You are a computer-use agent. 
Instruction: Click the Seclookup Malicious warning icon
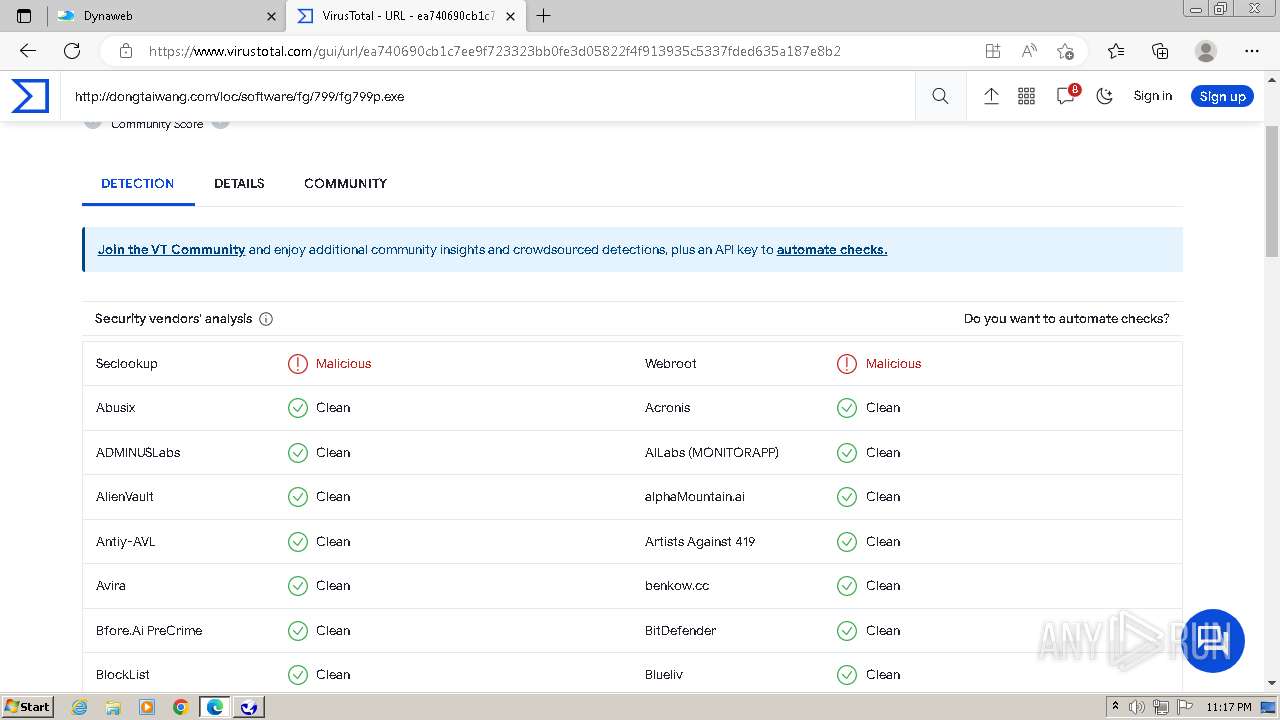(298, 364)
